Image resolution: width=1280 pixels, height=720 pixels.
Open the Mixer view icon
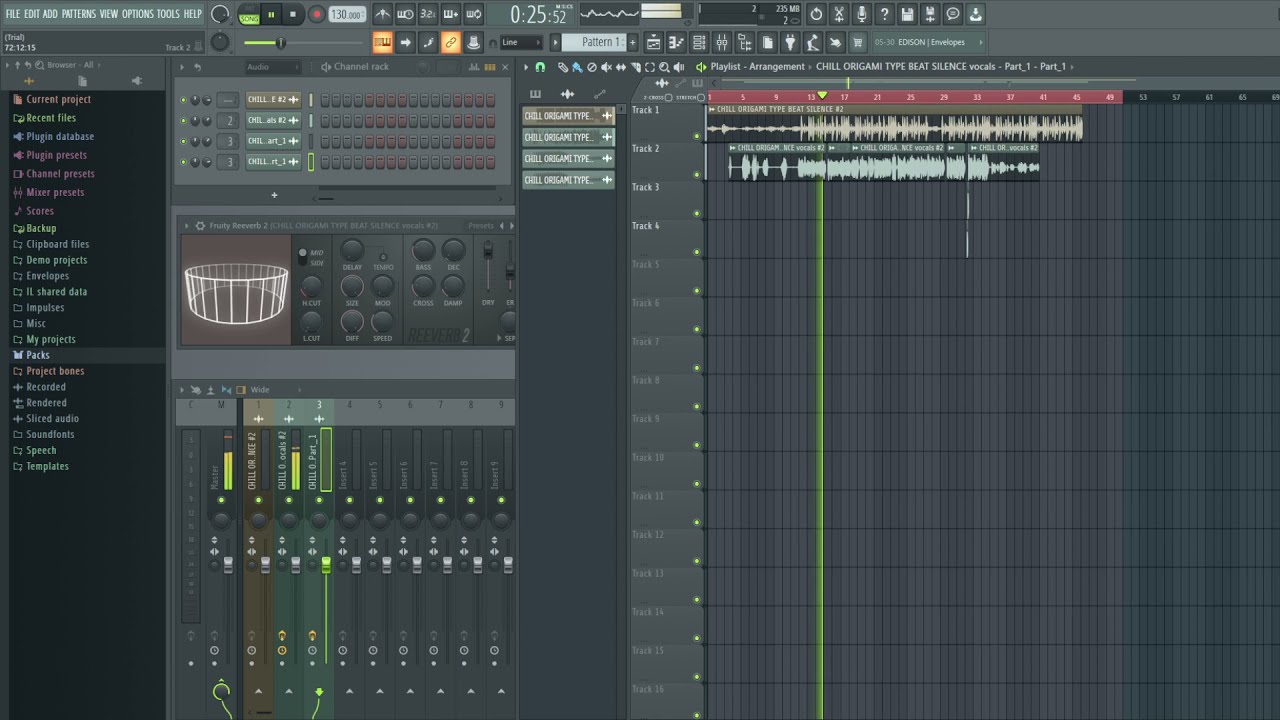click(x=722, y=42)
